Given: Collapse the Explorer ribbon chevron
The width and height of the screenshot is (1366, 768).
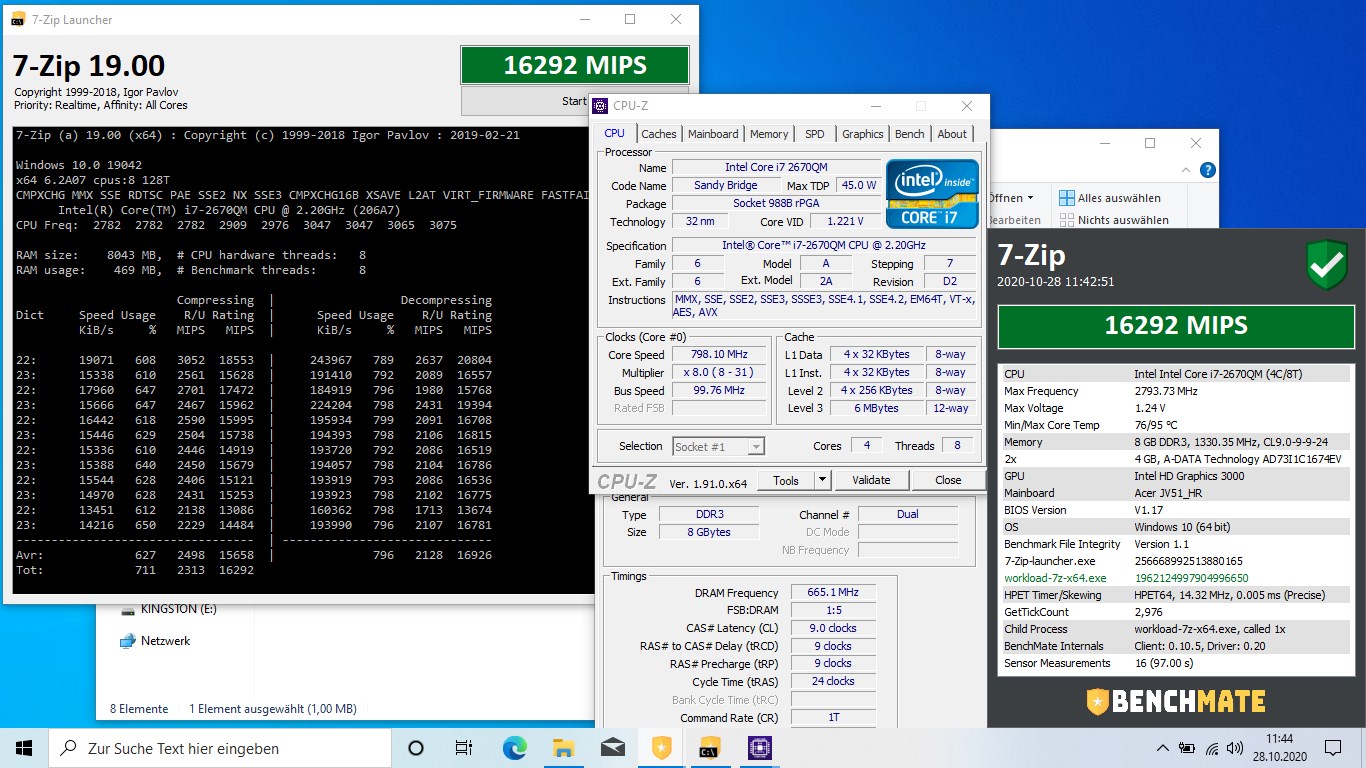Looking at the screenshot, I should click(x=1188, y=170).
